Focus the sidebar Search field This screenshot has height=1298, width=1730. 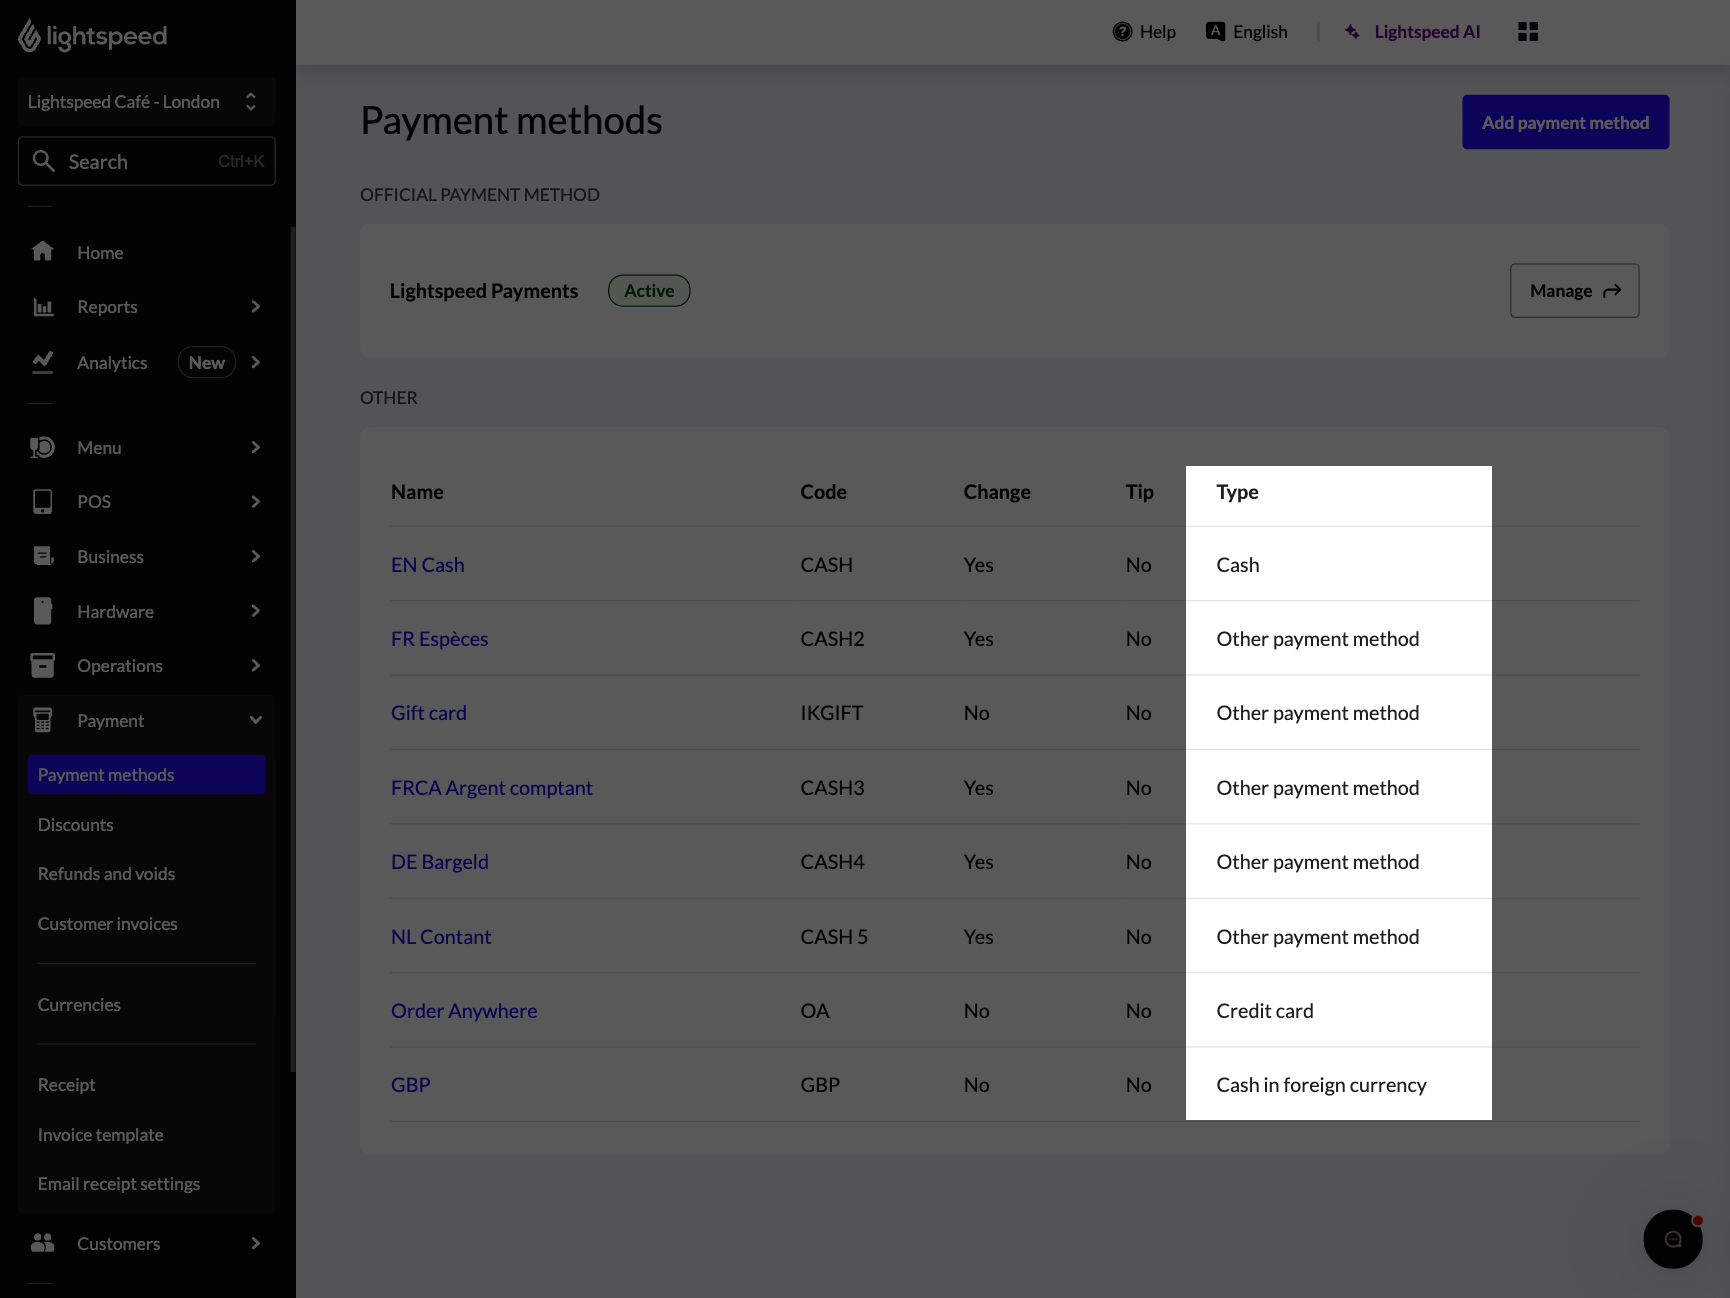click(146, 161)
